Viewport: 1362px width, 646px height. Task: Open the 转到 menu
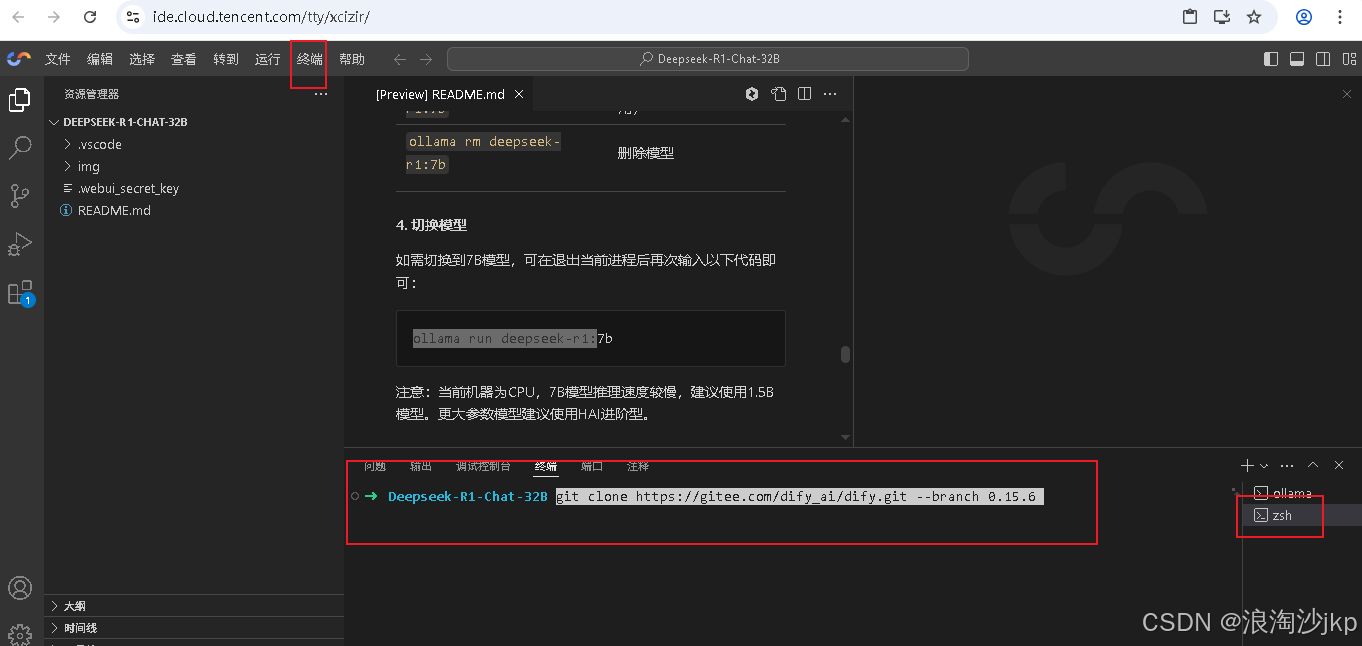(226, 59)
